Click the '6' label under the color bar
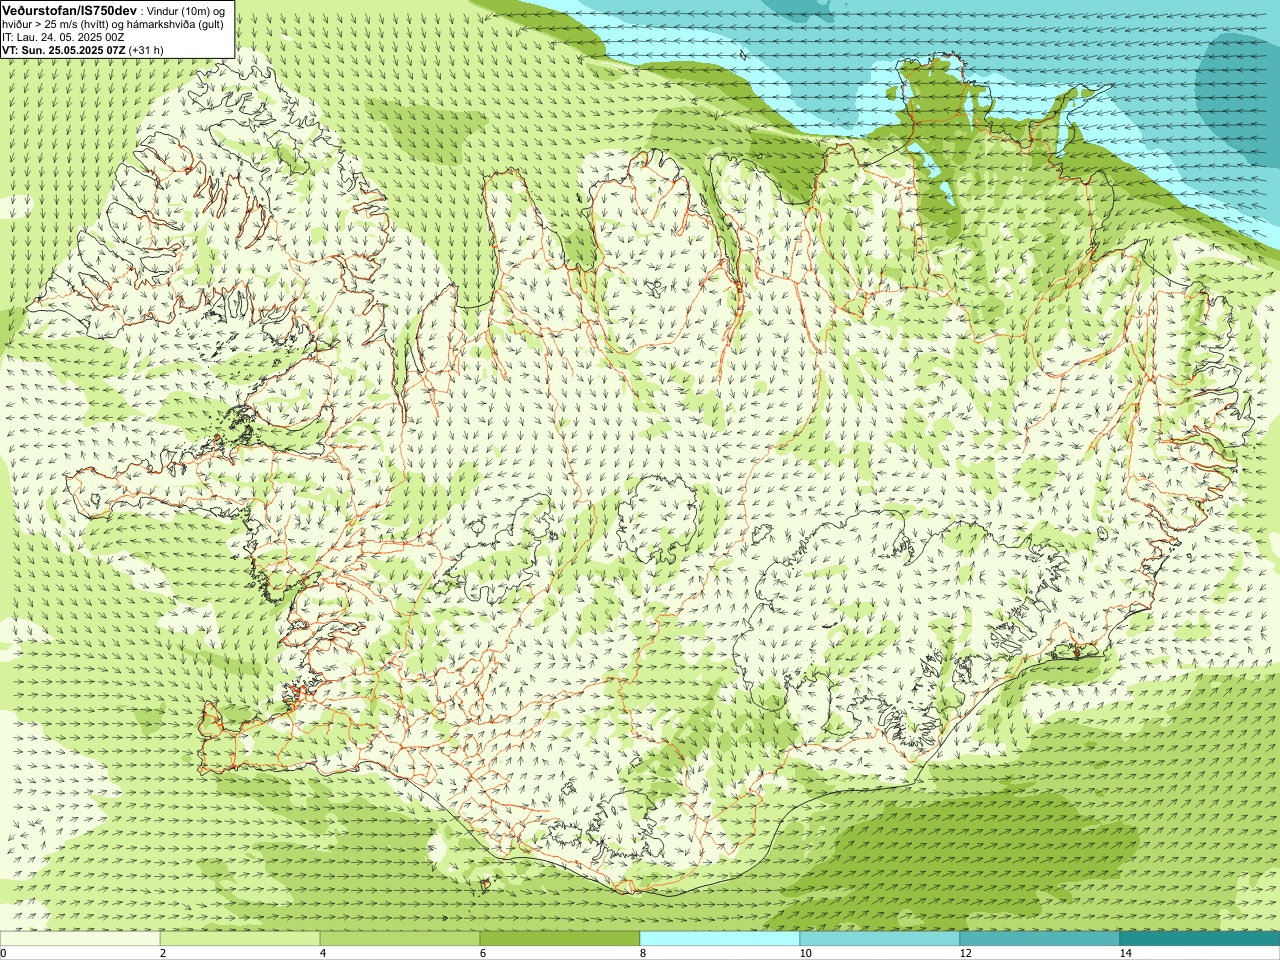Viewport: 1280px width, 960px height. 483,953
